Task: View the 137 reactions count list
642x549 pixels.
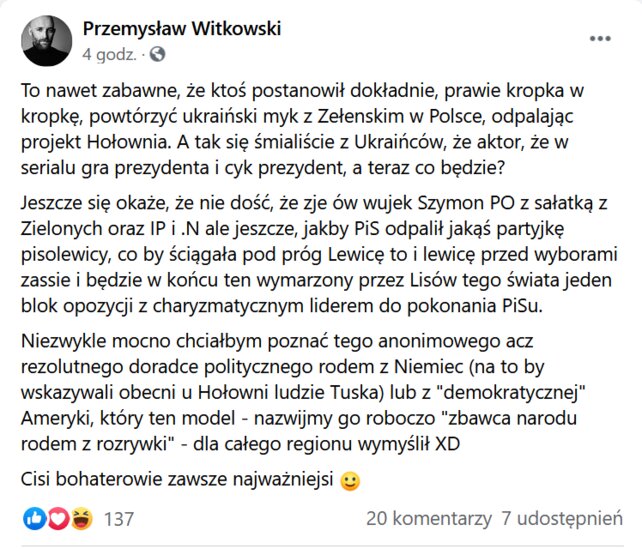Action: 119,519
